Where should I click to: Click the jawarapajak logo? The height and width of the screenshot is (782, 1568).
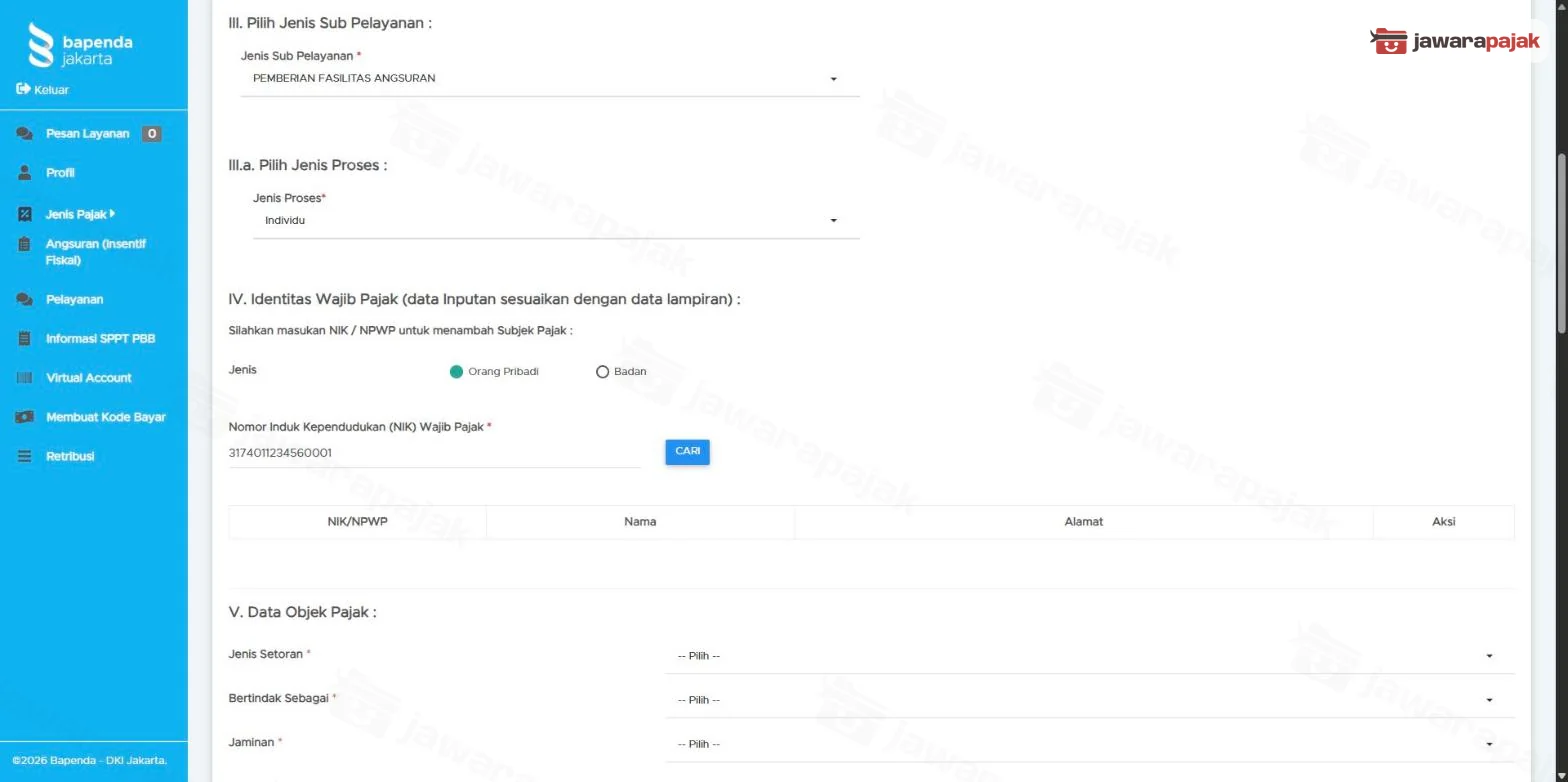[x=1455, y=41]
